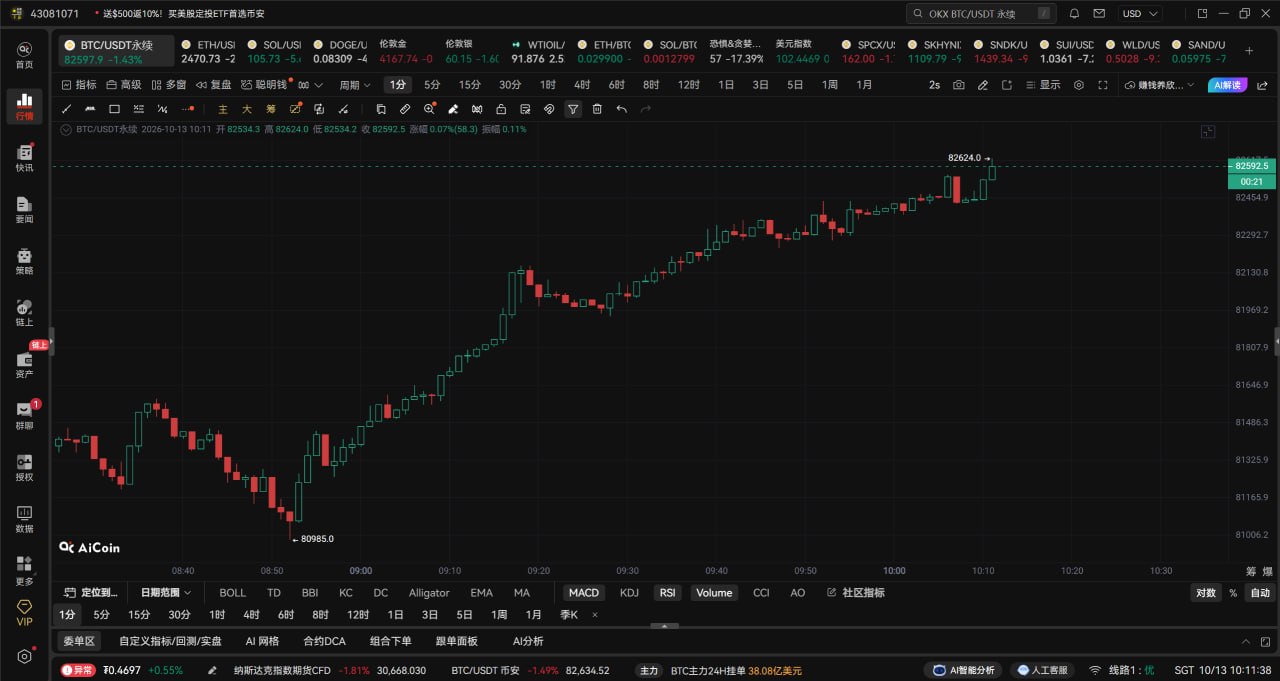Open chart settings hexagon icon
The width and height of the screenshot is (1280, 681).
[x=1079, y=85]
